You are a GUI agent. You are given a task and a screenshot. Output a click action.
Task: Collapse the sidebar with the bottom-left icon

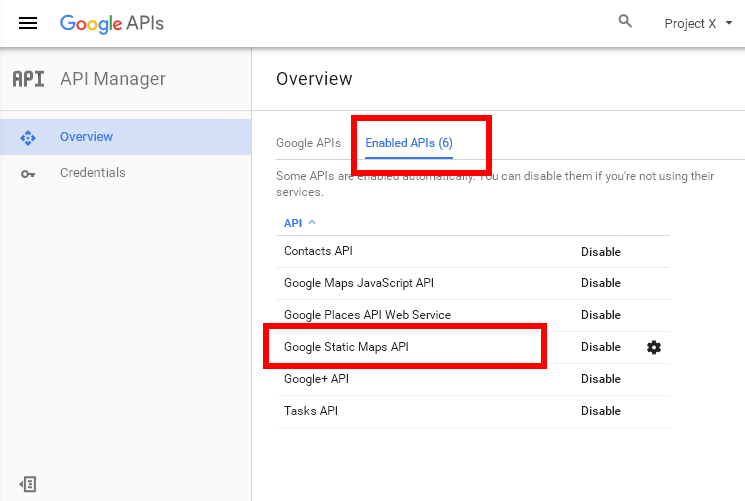(x=28, y=484)
